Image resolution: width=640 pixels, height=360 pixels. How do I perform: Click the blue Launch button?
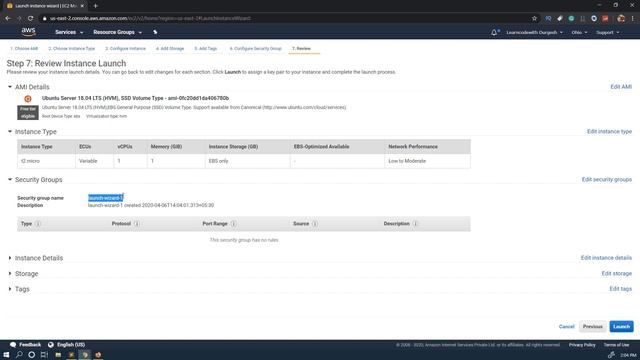(621, 327)
